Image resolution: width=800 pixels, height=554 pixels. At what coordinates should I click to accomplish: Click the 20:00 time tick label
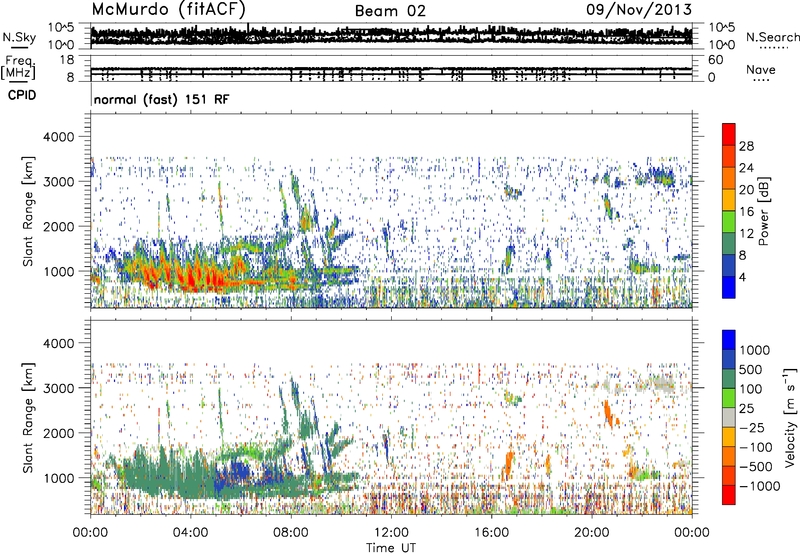click(x=591, y=533)
